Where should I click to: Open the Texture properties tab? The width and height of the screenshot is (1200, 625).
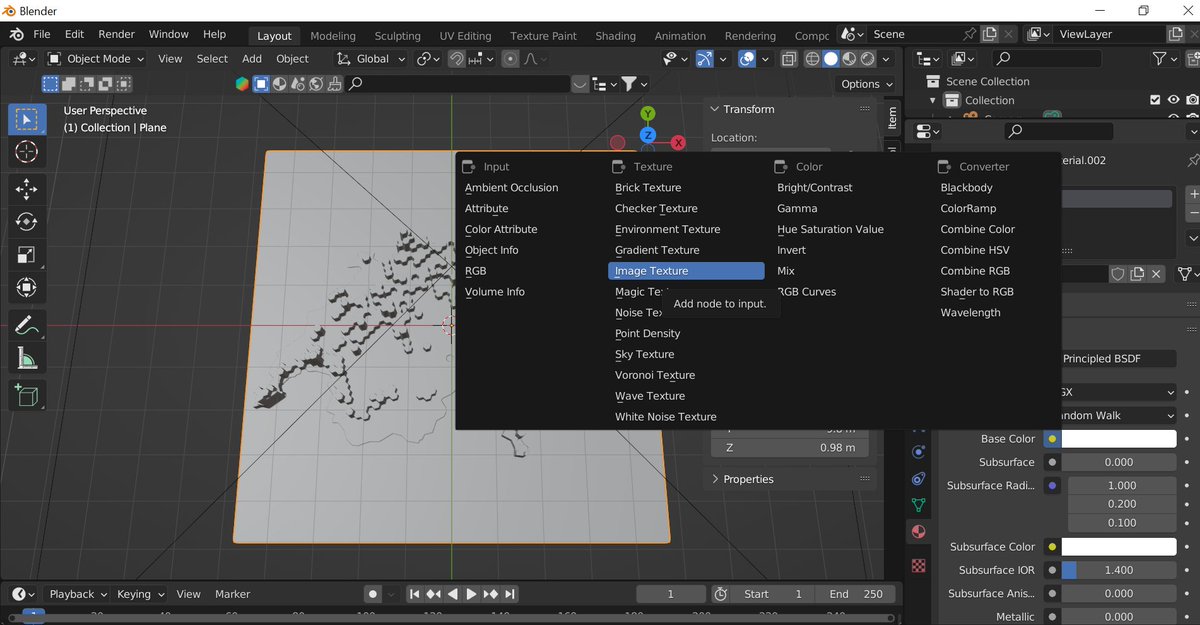click(x=919, y=566)
